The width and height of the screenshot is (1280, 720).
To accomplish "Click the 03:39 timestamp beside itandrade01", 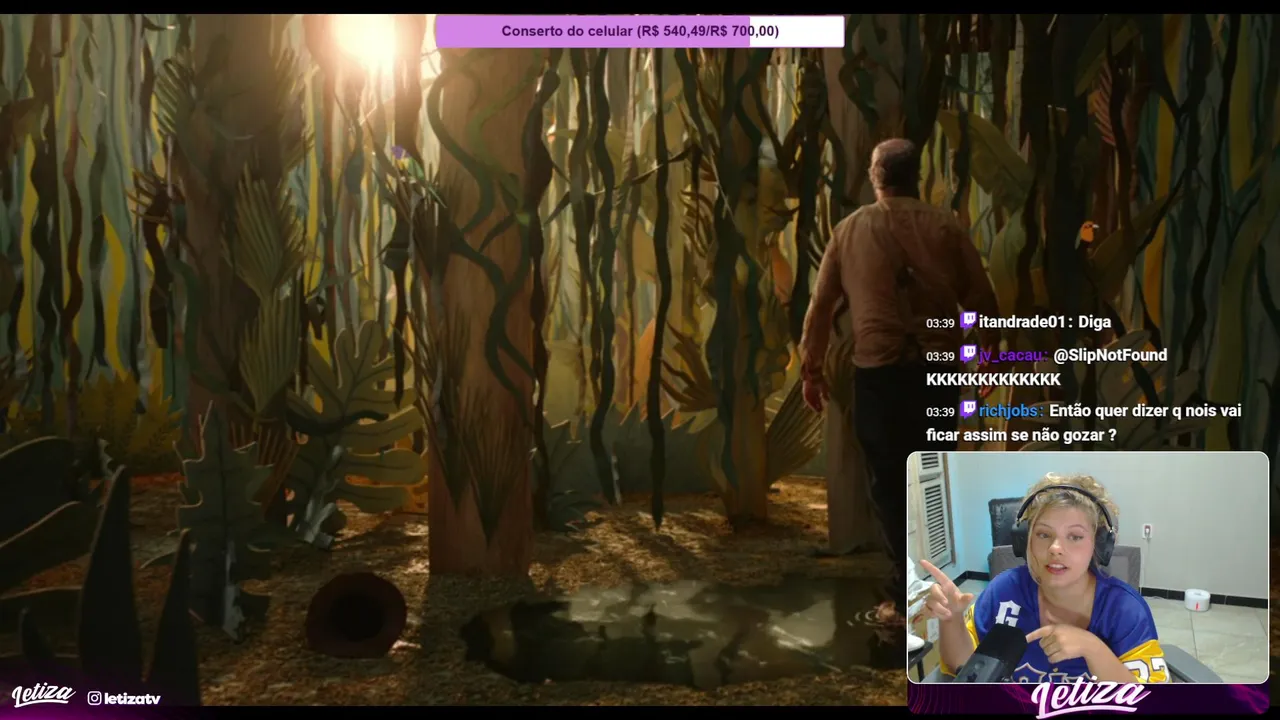I will (940, 323).
